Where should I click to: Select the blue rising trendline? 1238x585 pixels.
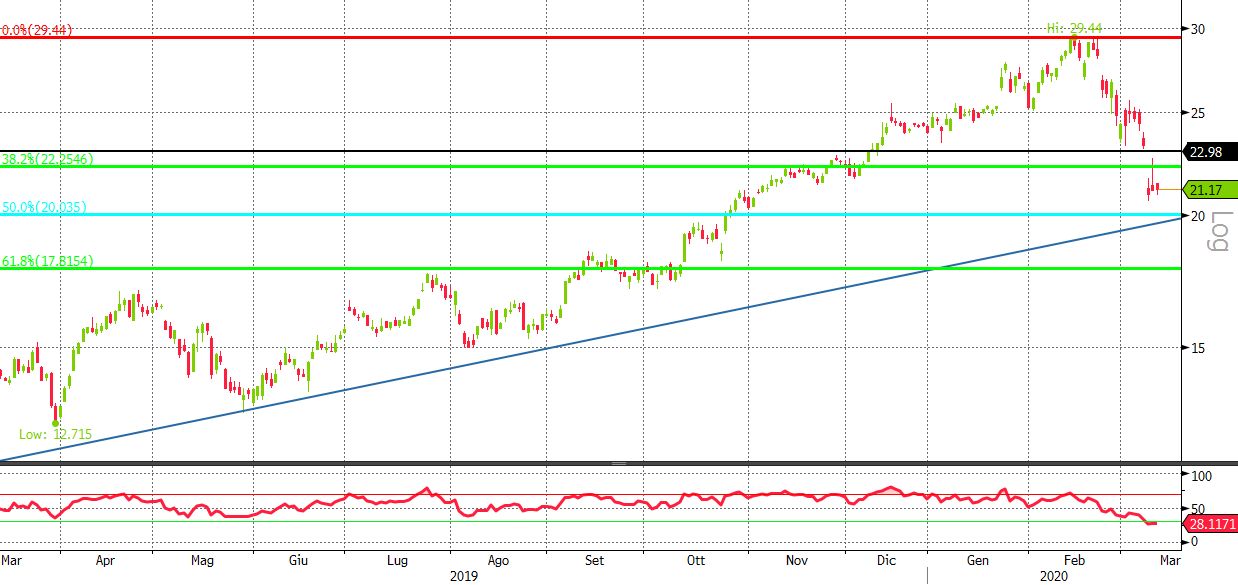(590, 339)
